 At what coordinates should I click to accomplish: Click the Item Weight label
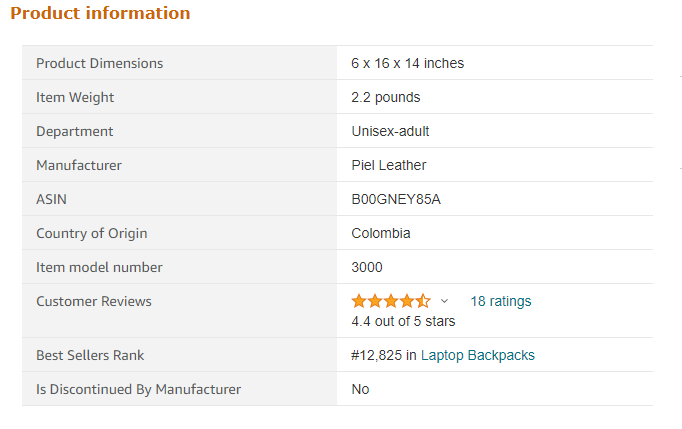point(75,97)
